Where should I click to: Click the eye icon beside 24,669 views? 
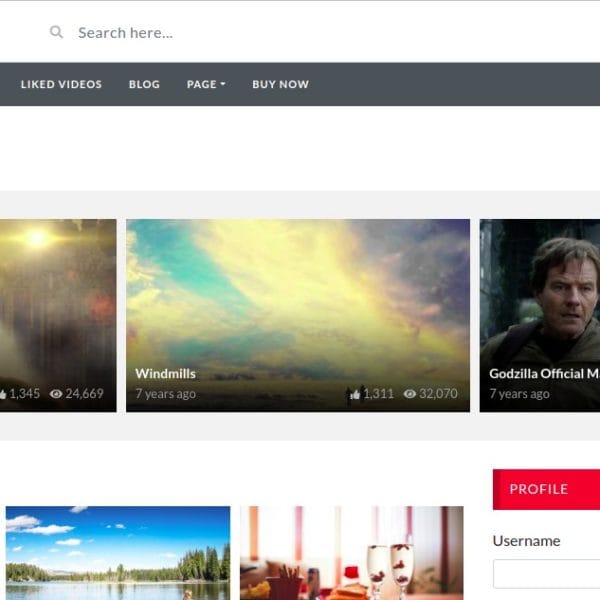[x=56, y=394]
